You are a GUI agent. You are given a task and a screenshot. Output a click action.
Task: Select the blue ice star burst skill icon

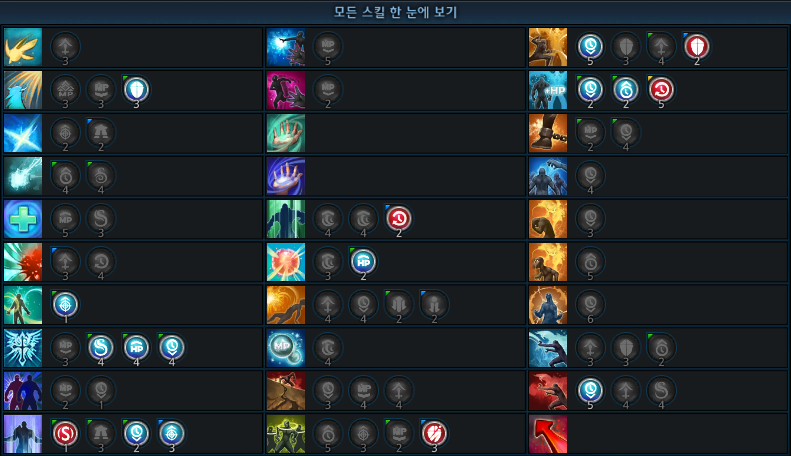click(23, 133)
